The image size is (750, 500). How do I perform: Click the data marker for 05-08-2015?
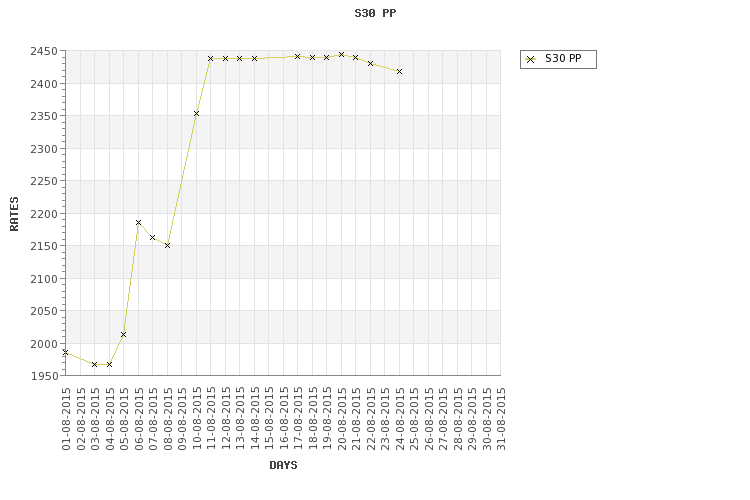coord(123,334)
